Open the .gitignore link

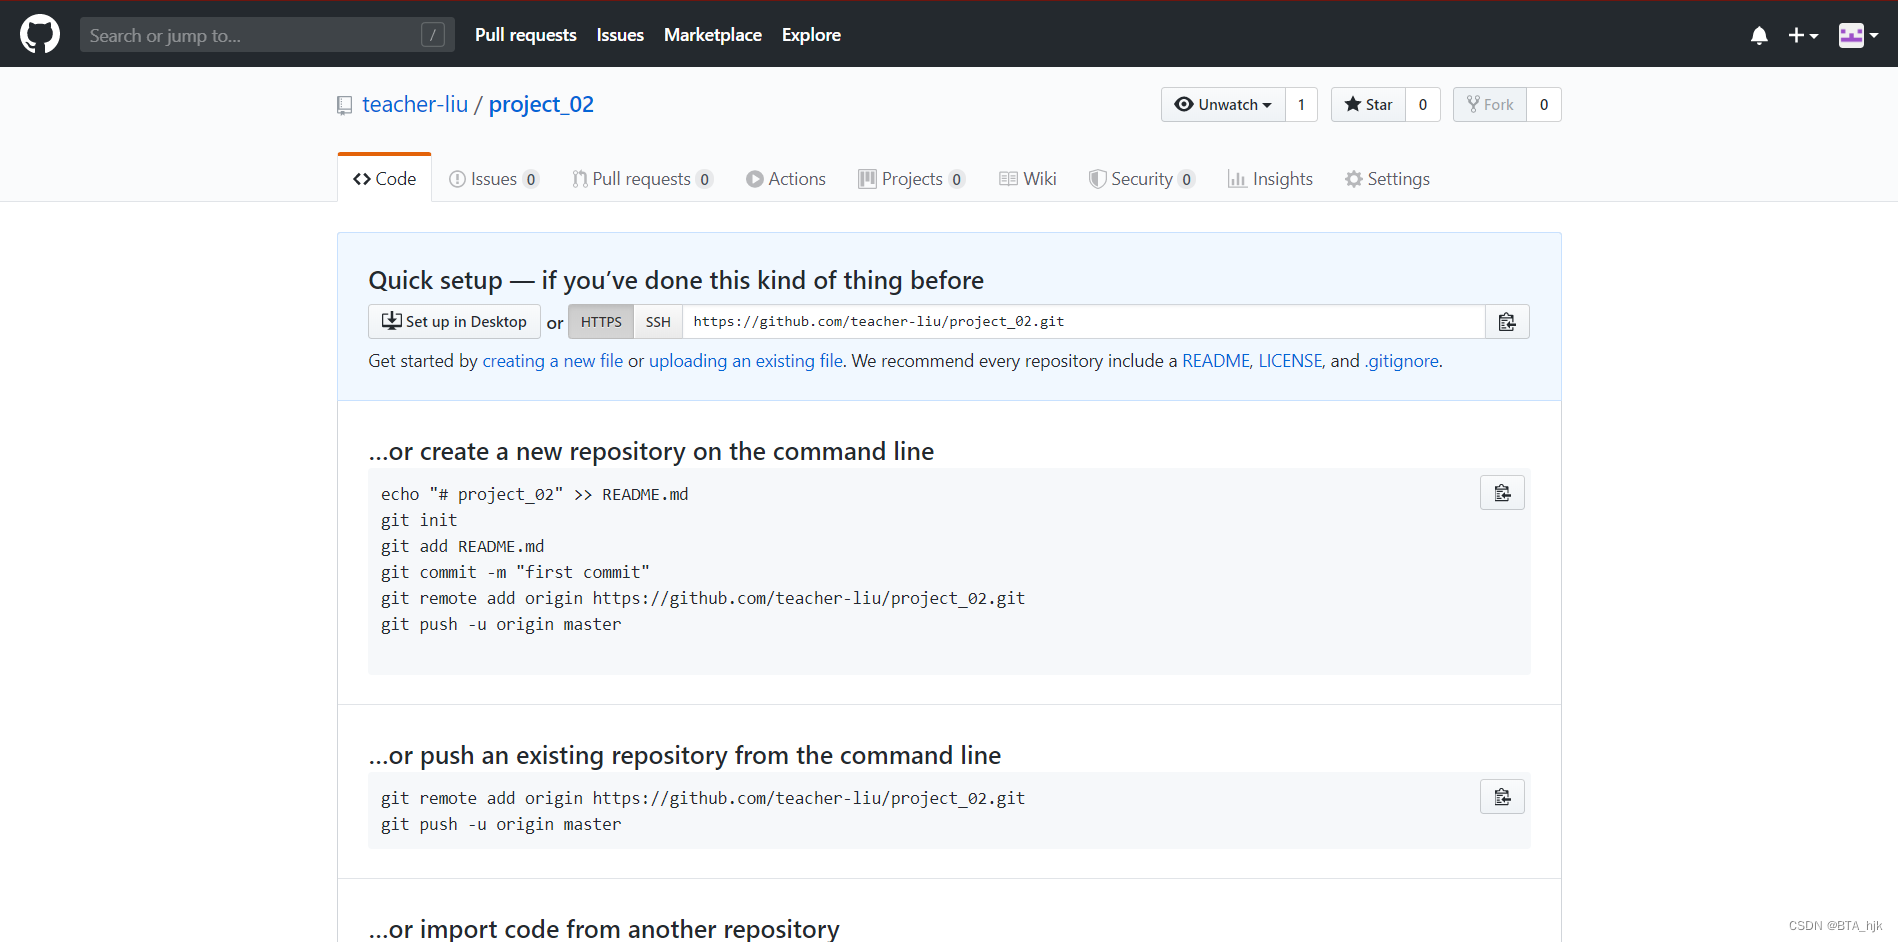pos(1402,361)
